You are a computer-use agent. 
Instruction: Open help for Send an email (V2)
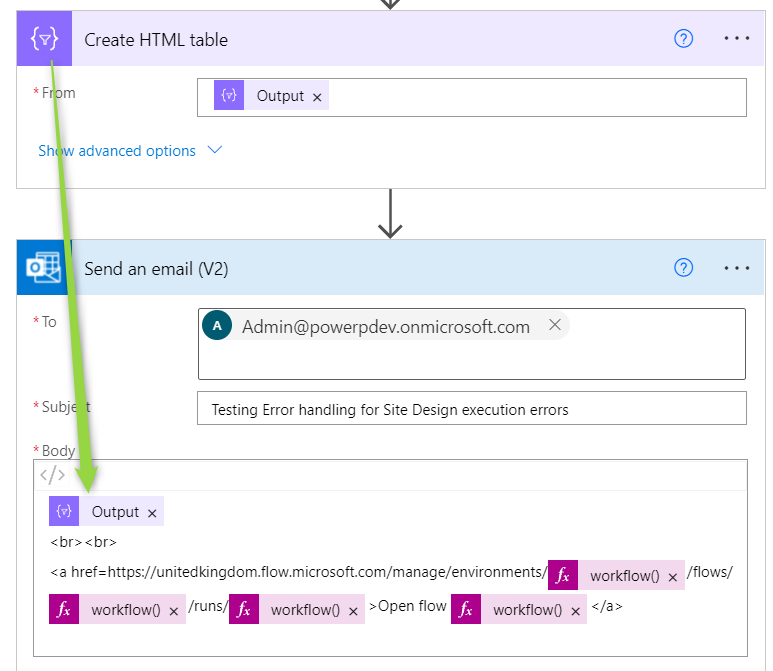(x=684, y=268)
